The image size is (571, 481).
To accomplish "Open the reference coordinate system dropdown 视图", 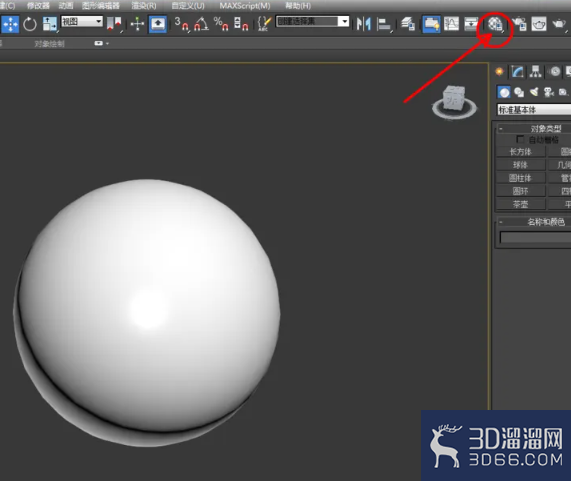I will pos(82,21).
